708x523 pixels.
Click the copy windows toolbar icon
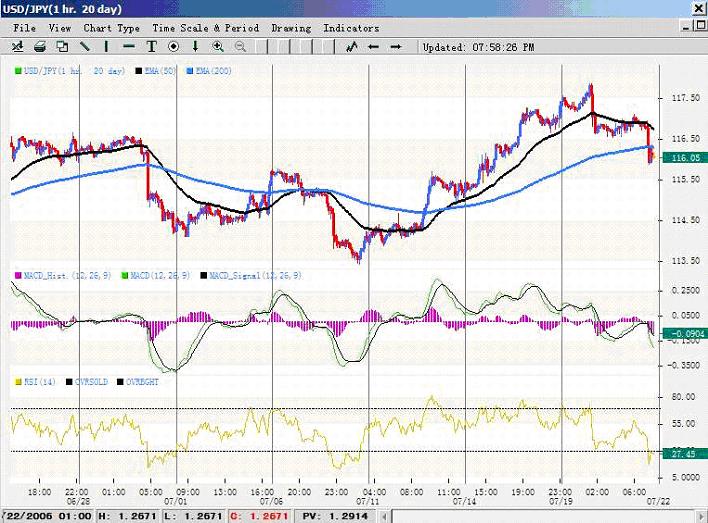pyautogui.click(x=62, y=46)
